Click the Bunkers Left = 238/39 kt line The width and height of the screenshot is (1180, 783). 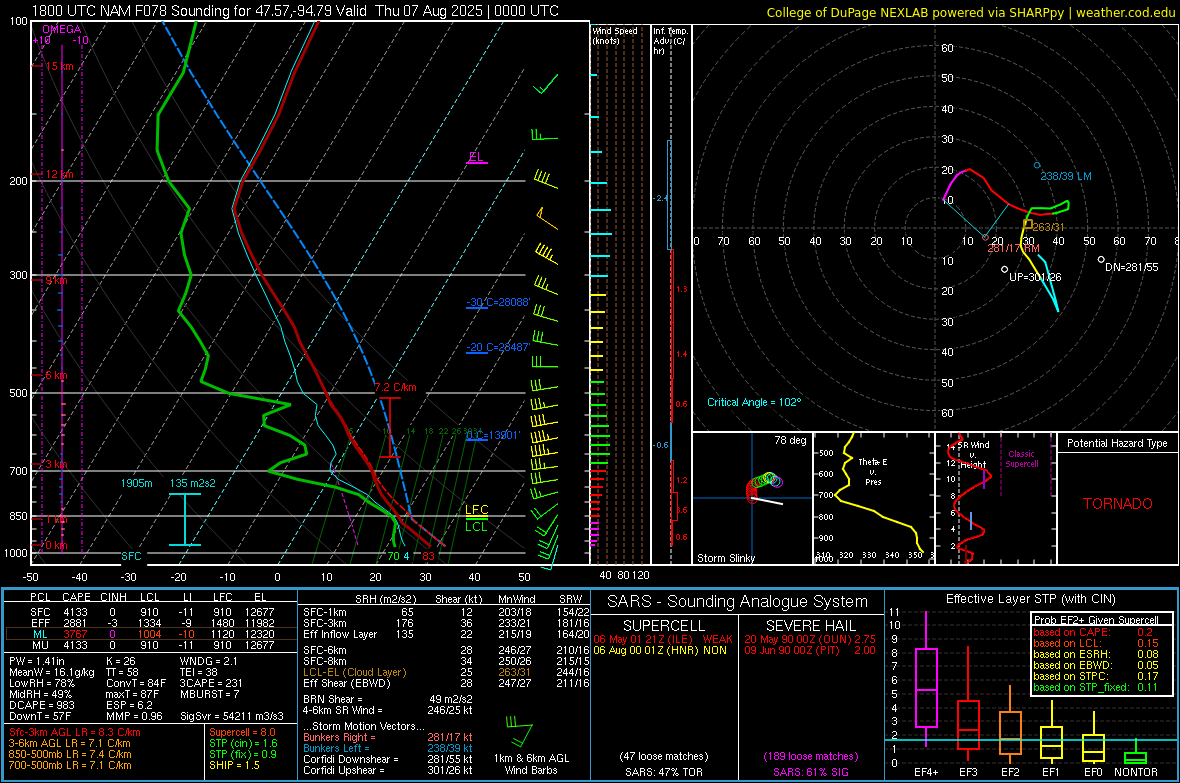pyautogui.click(x=388, y=748)
